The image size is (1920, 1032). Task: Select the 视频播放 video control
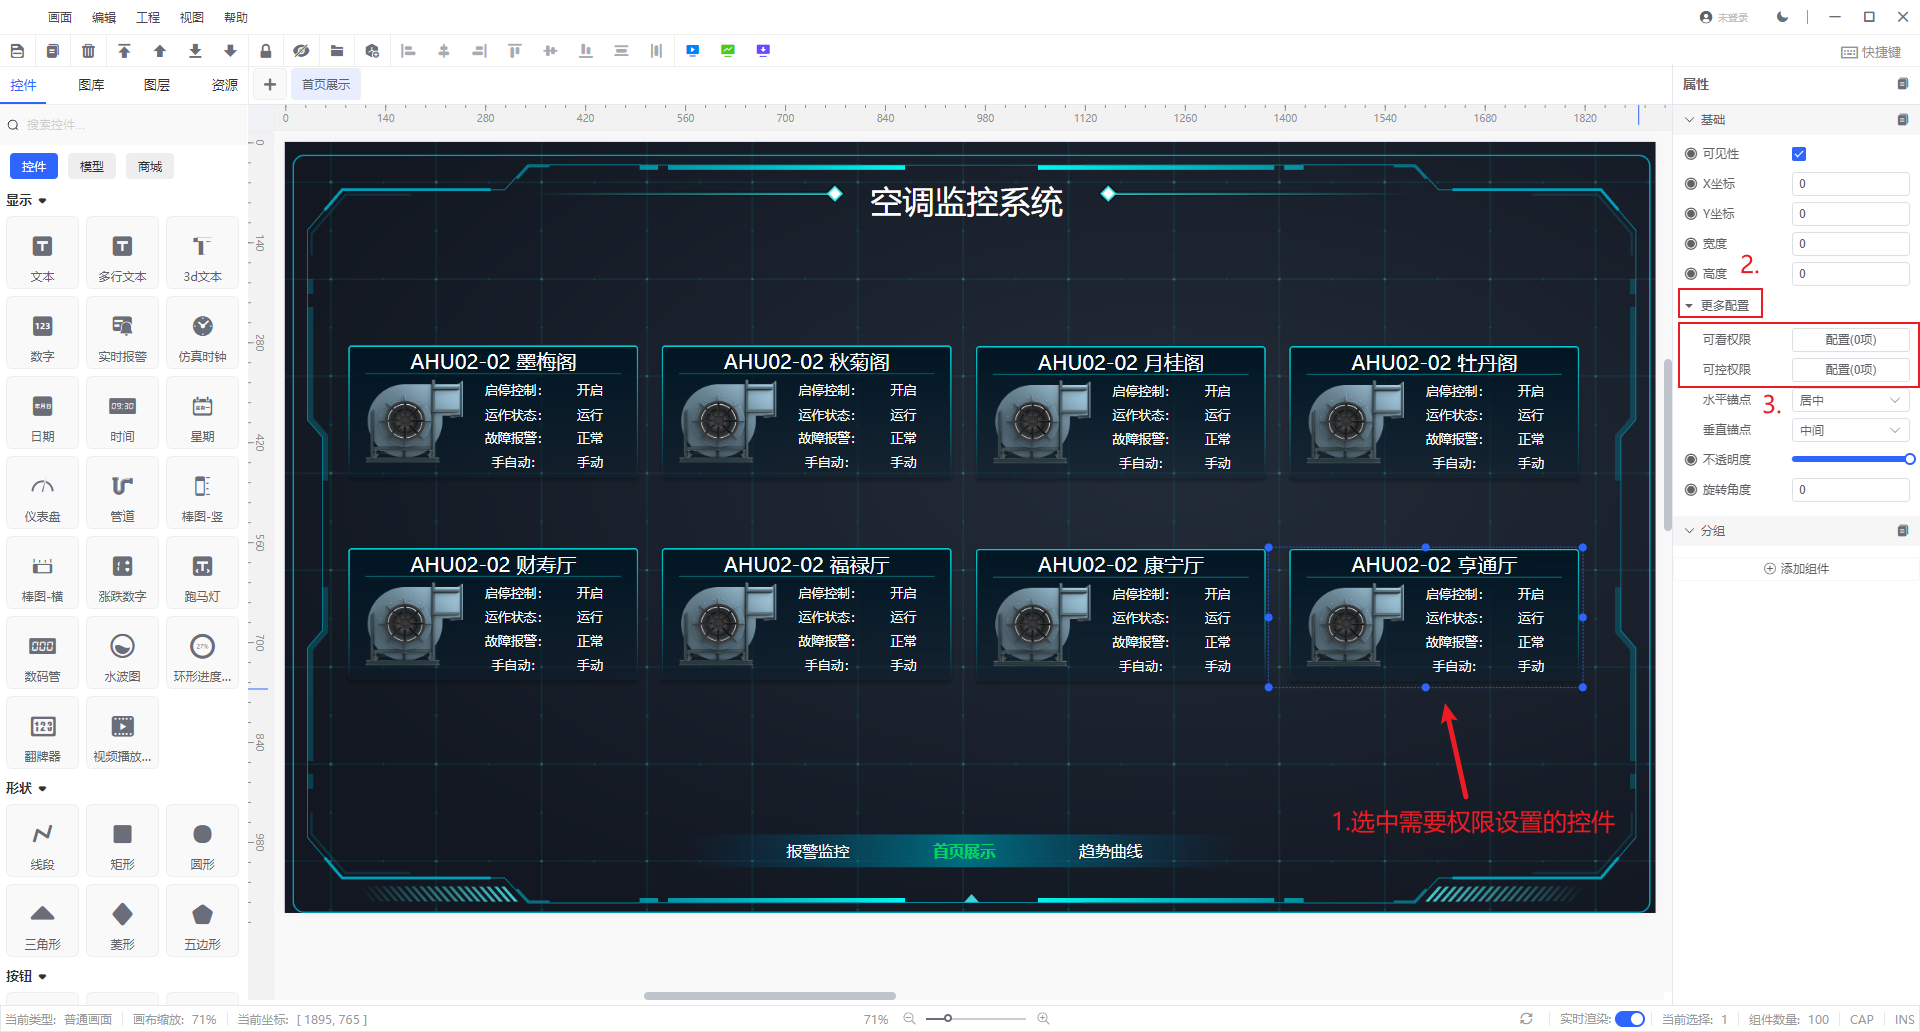122,737
